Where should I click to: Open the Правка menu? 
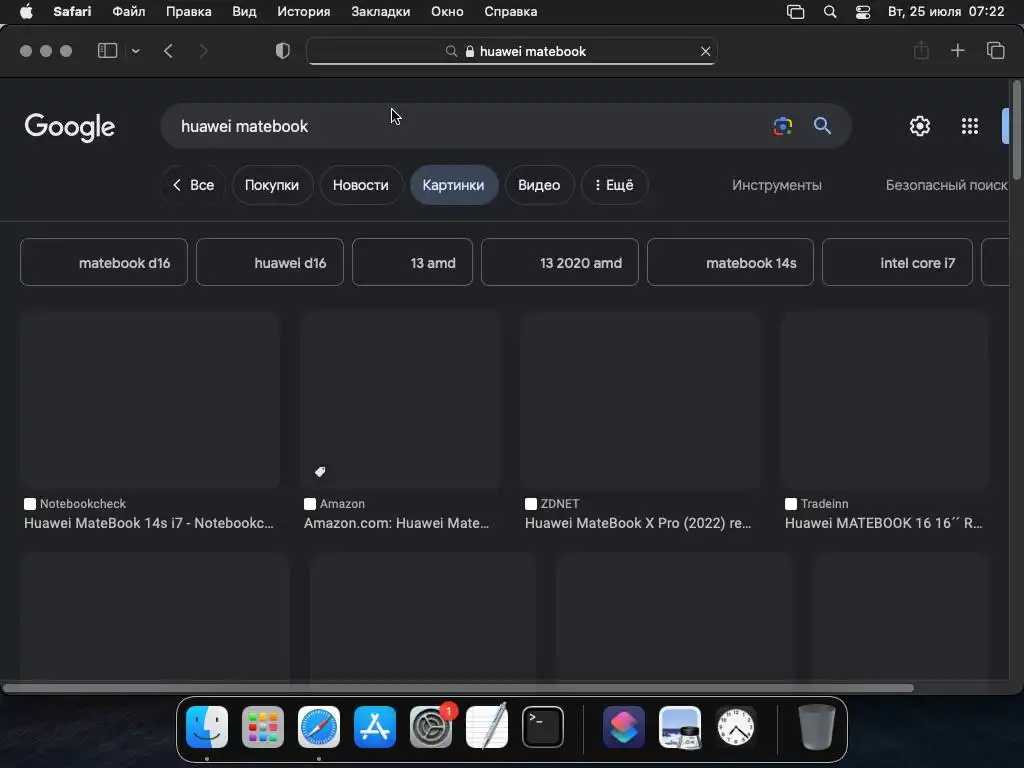[x=189, y=12]
